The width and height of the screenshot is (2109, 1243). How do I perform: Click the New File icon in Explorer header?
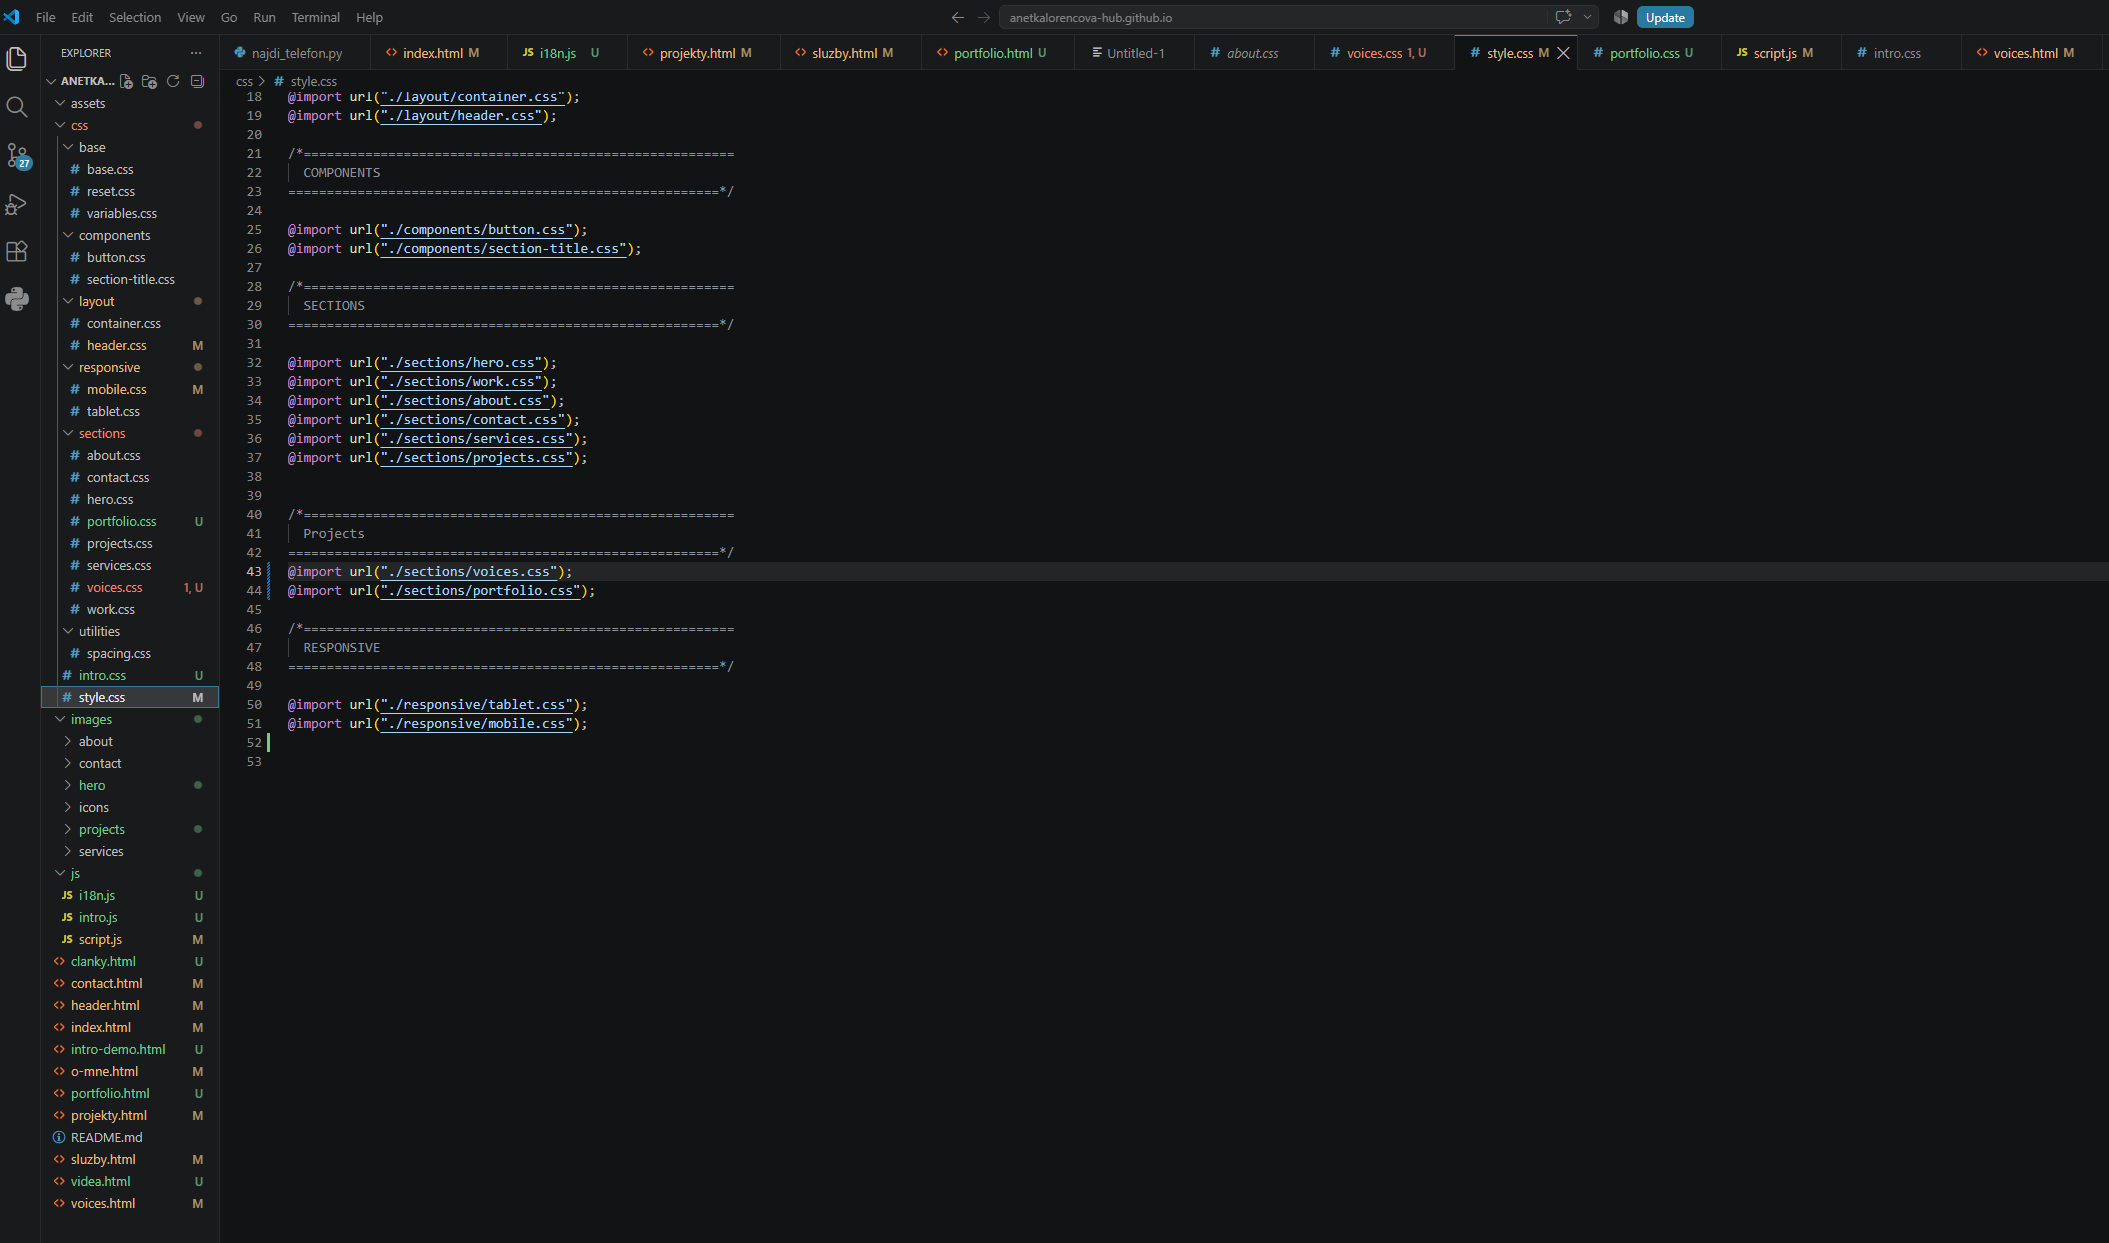(x=126, y=81)
